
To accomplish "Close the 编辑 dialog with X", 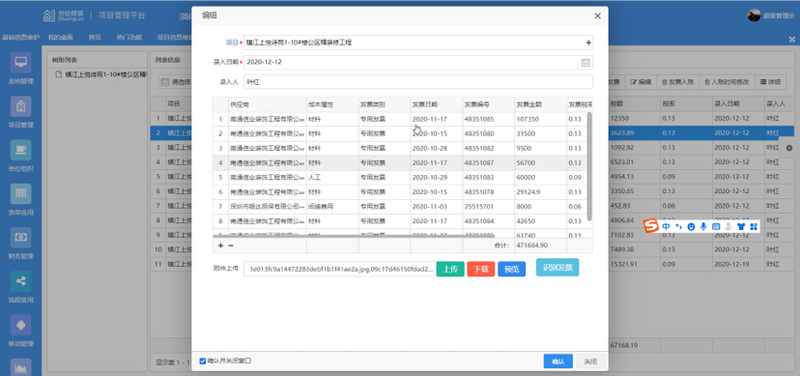I will point(597,16).
